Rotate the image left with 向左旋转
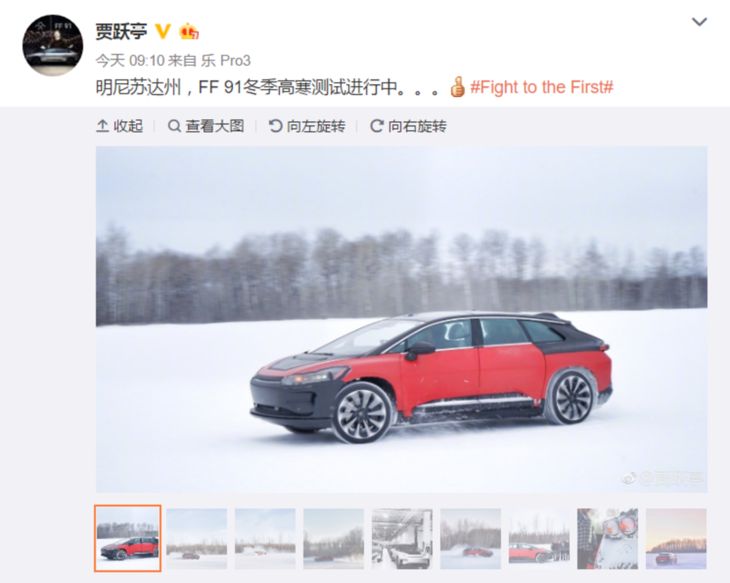Image resolution: width=730 pixels, height=583 pixels. (307, 126)
